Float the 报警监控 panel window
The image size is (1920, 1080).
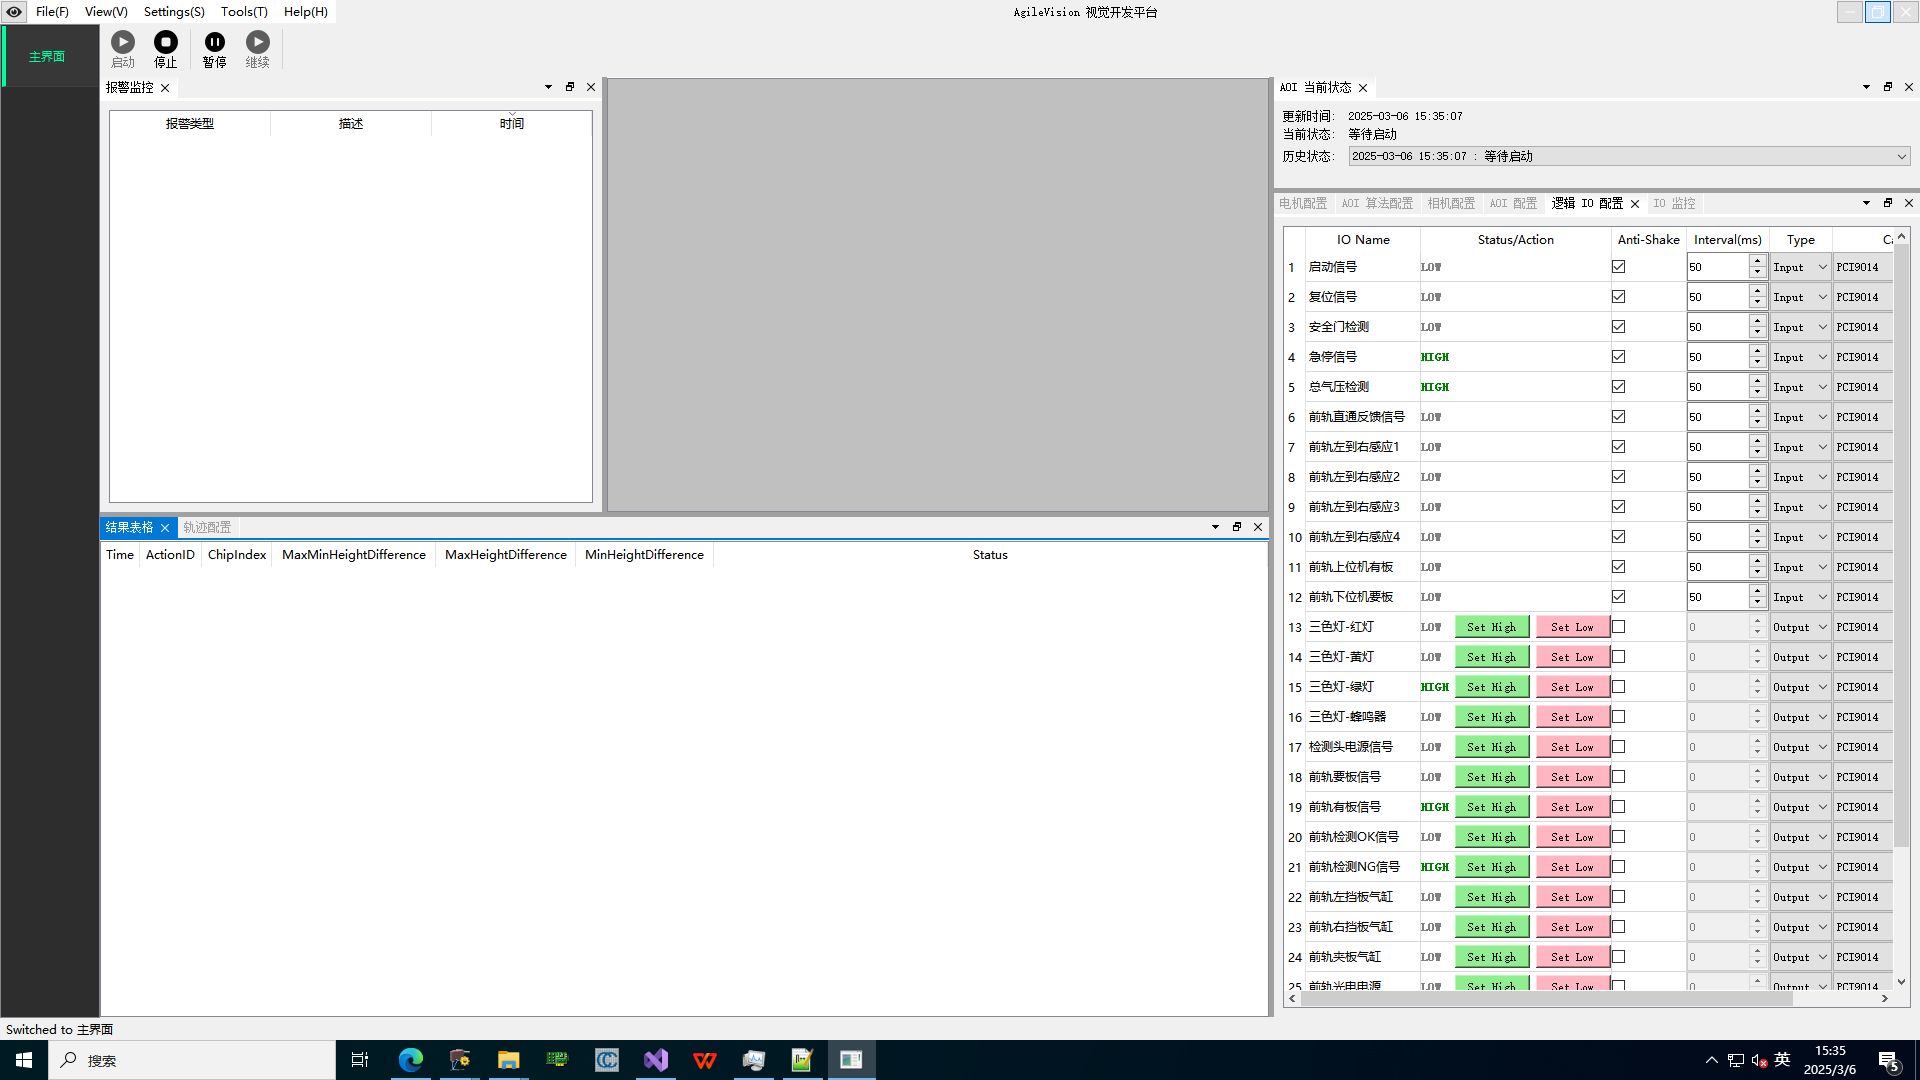pyautogui.click(x=570, y=87)
